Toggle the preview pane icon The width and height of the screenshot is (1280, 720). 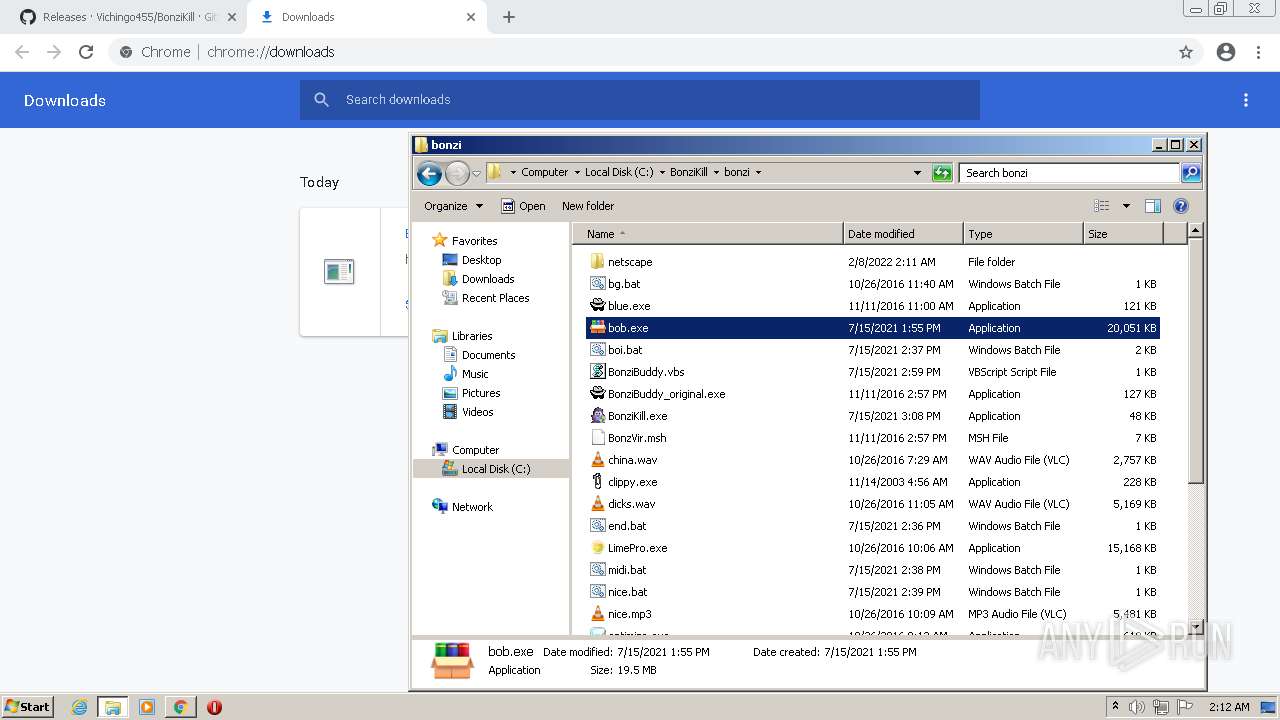(x=1152, y=206)
